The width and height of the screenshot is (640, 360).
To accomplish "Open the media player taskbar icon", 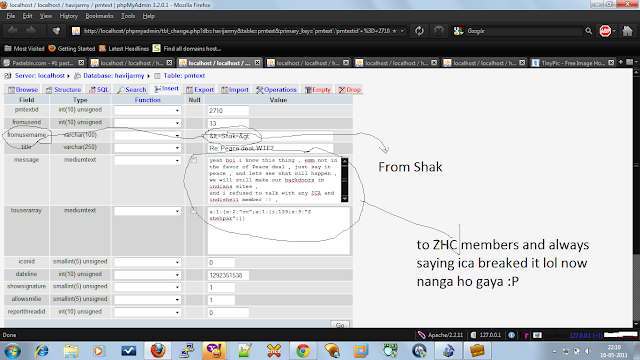I will [x=98, y=351].
